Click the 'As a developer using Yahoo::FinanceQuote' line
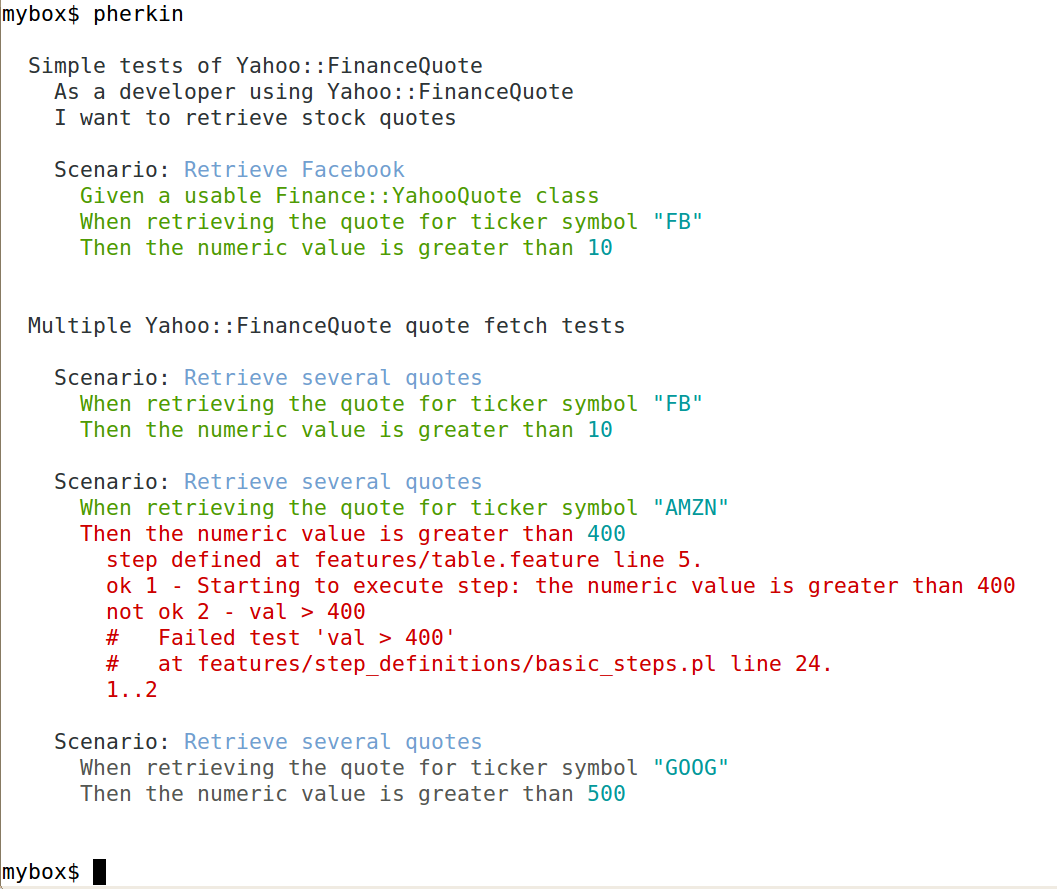The width and height of the screenshot is (1057, 889). (314, 92)
